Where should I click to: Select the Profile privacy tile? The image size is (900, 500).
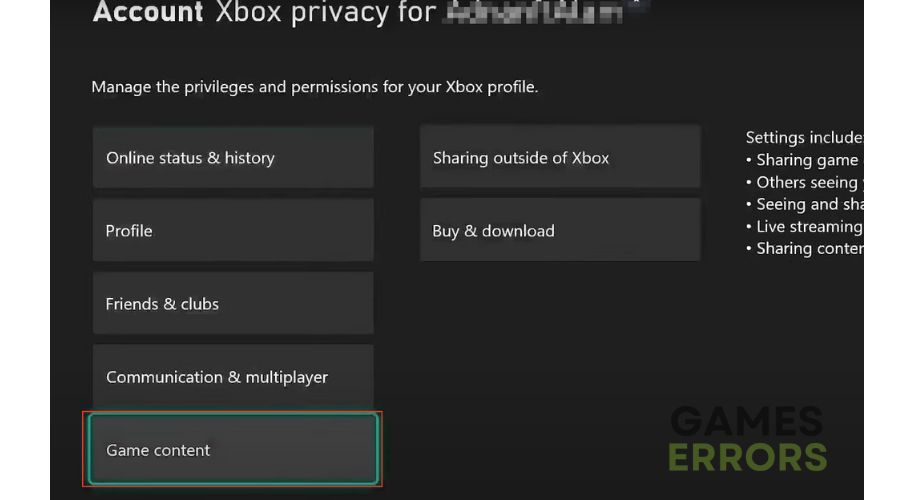coord(233,230)
